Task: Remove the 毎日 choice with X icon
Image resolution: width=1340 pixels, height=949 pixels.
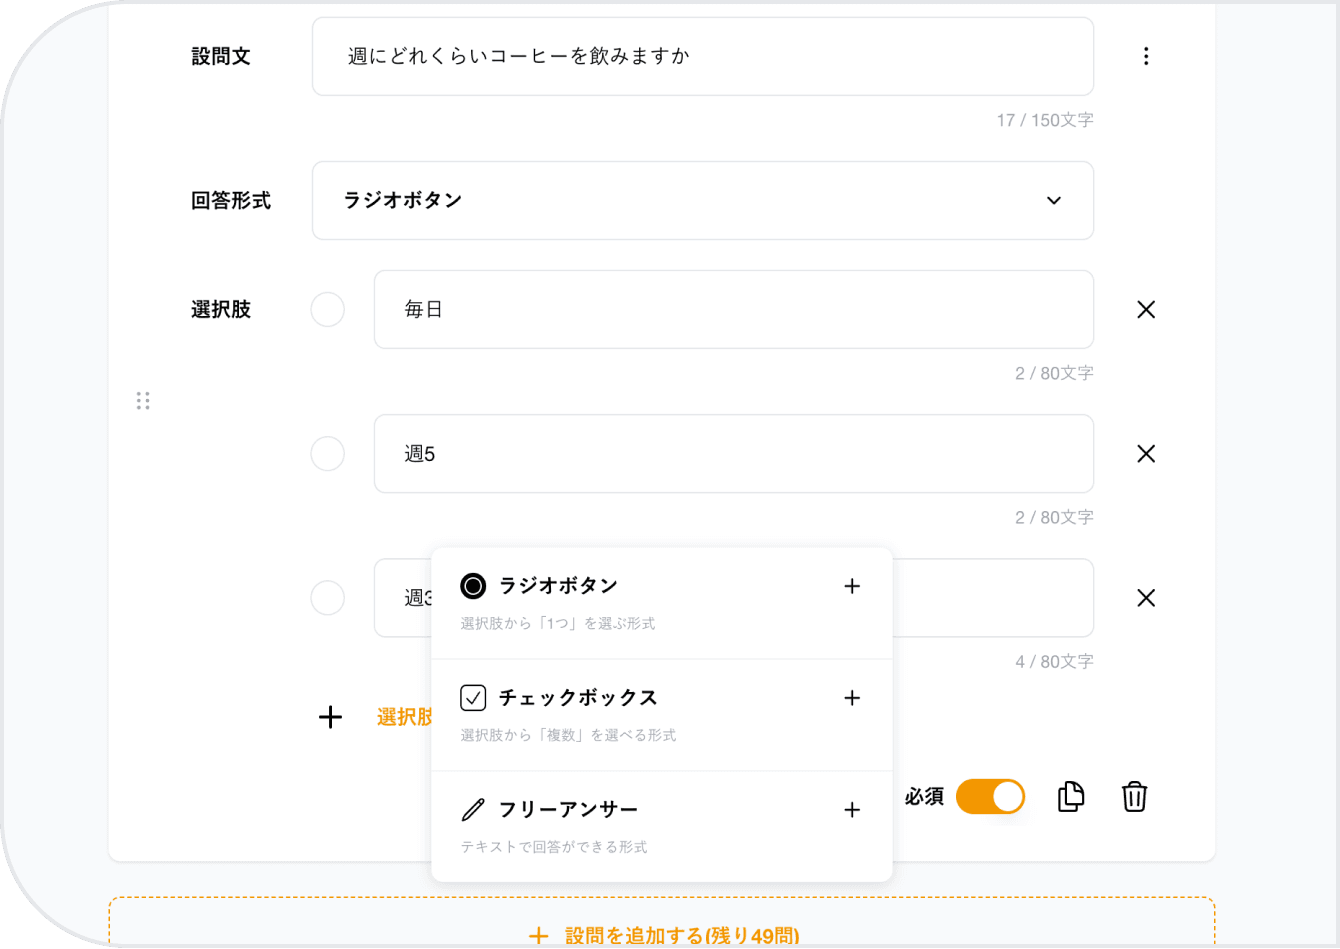Action: pos(1146,310)
